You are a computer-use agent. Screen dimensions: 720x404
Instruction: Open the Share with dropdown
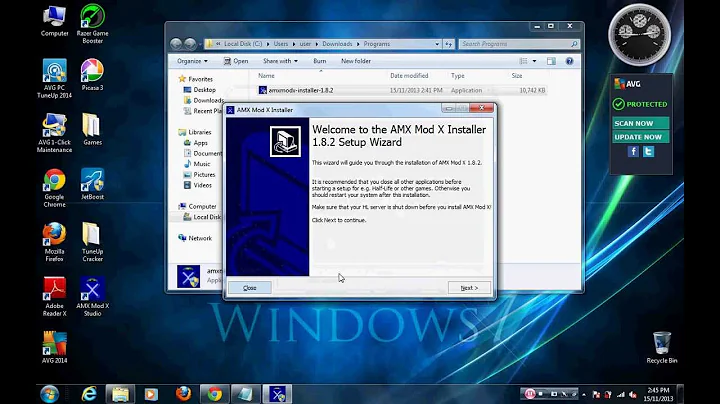click(x=280, y=61)
